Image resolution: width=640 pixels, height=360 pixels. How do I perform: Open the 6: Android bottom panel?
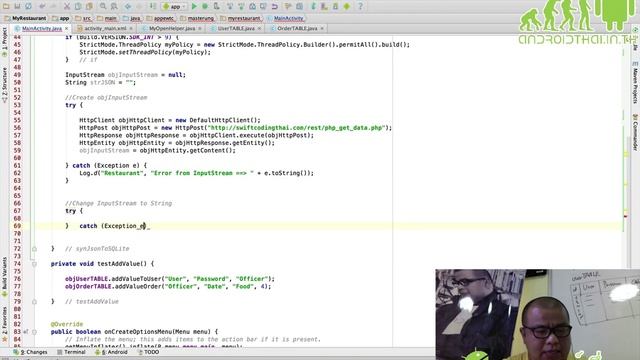pyautogui.click(x=111, y=352)
